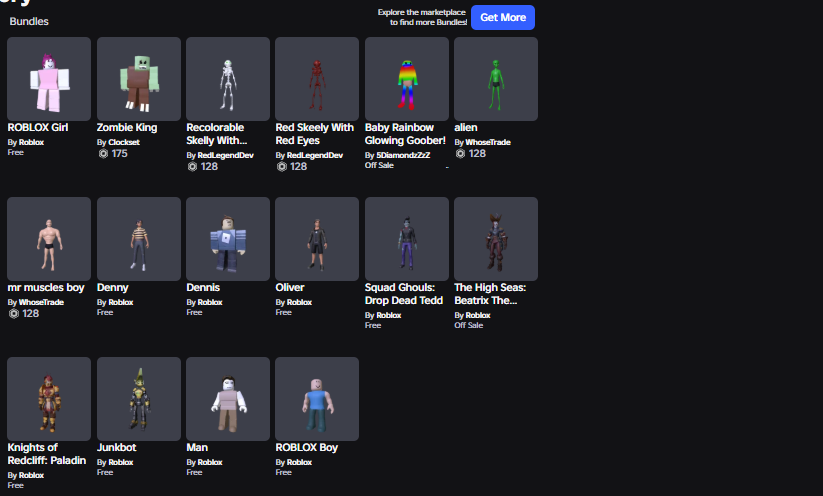
Task: Click the Junkbot title link
Action: [x=117, y=448]
